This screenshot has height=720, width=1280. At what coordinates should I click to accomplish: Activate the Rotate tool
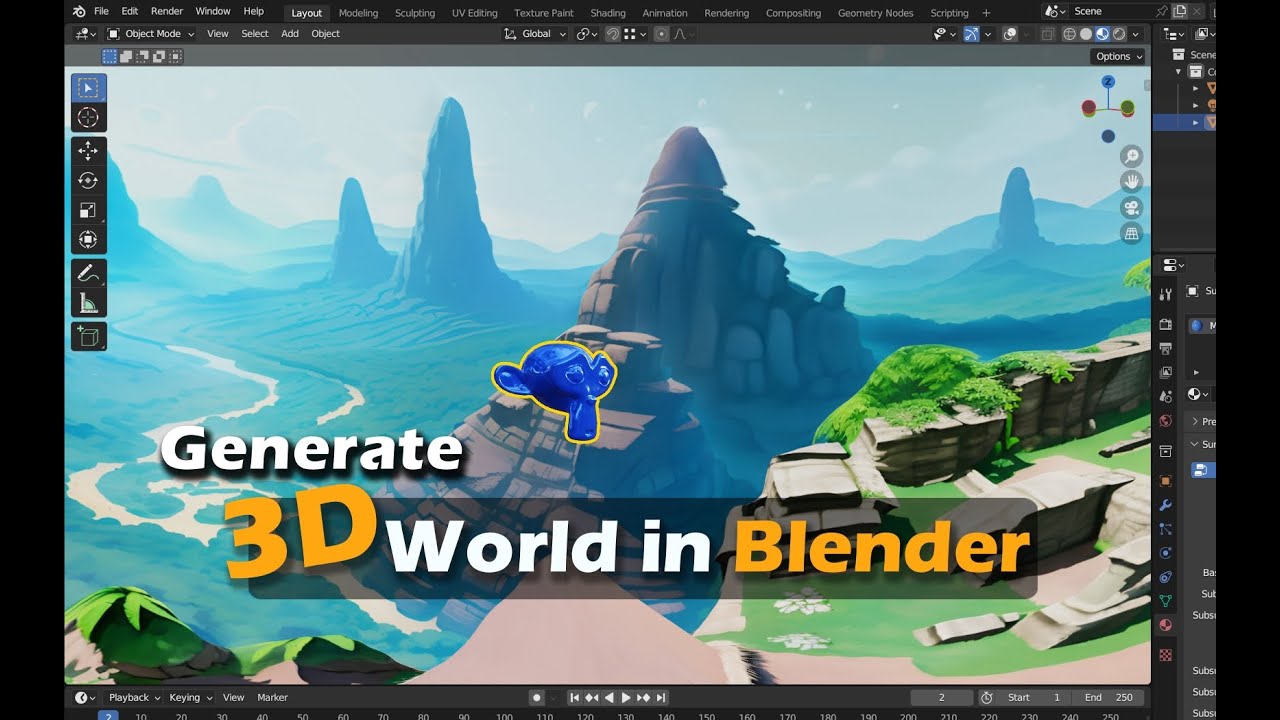pos(88,180)
